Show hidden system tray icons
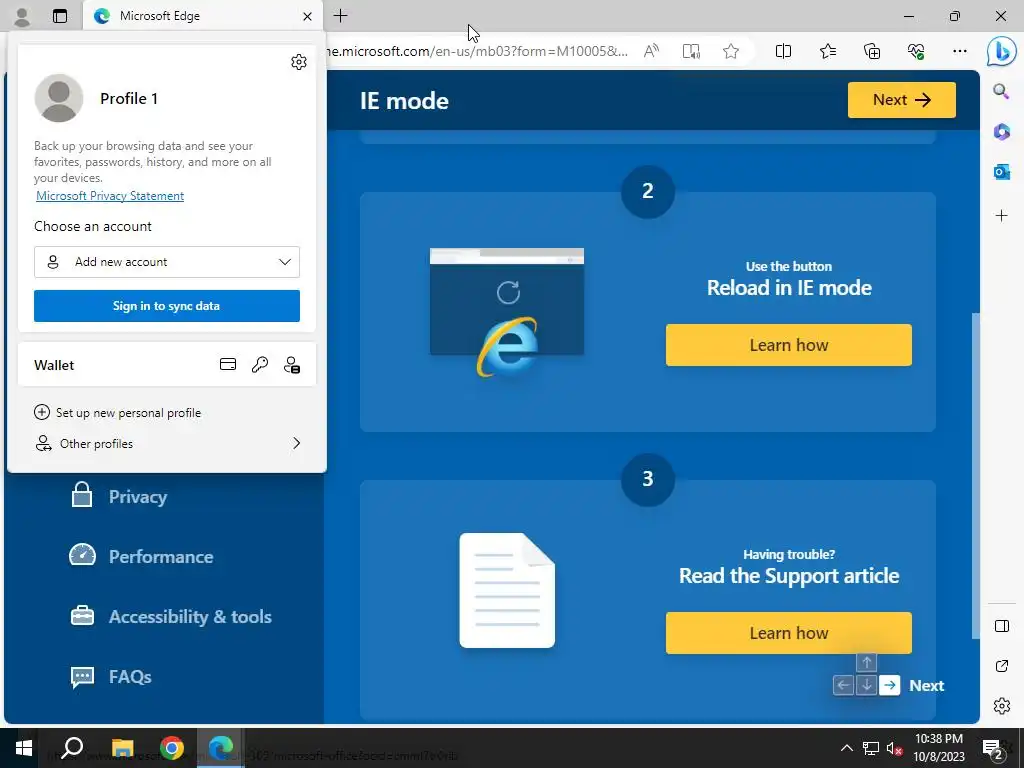This screenshot has height=768, width=1024. coord(846,748)
